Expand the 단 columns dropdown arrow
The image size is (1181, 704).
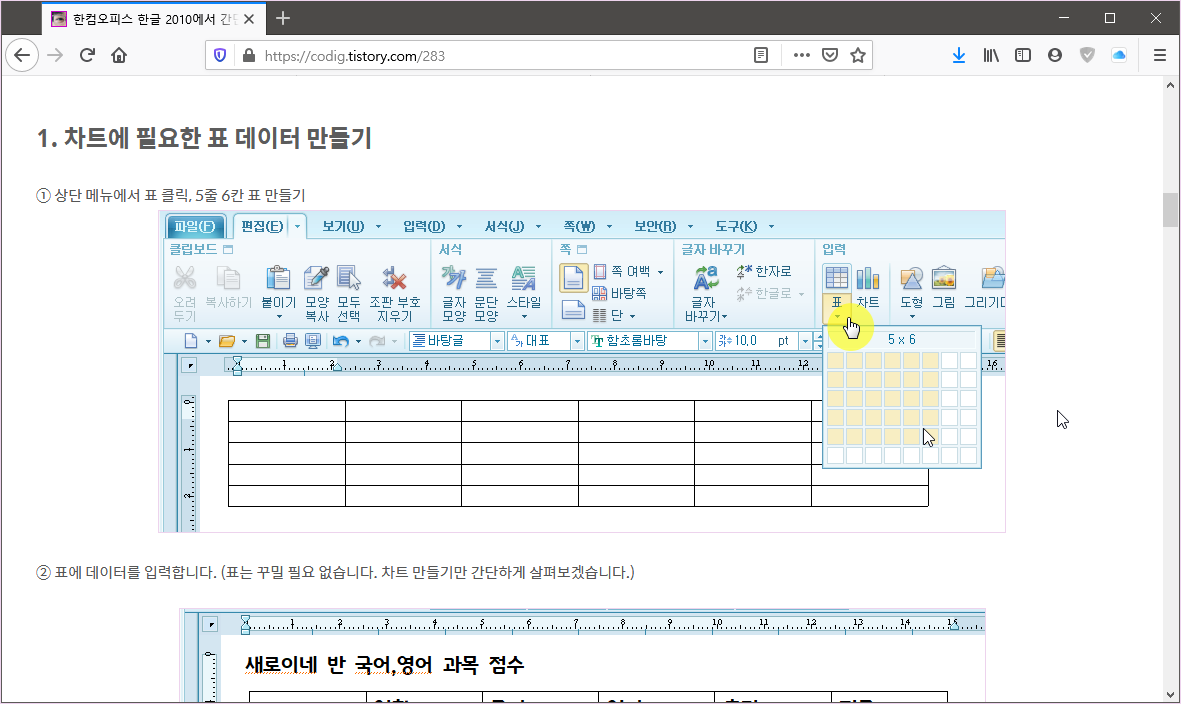[x=632, y=316]
